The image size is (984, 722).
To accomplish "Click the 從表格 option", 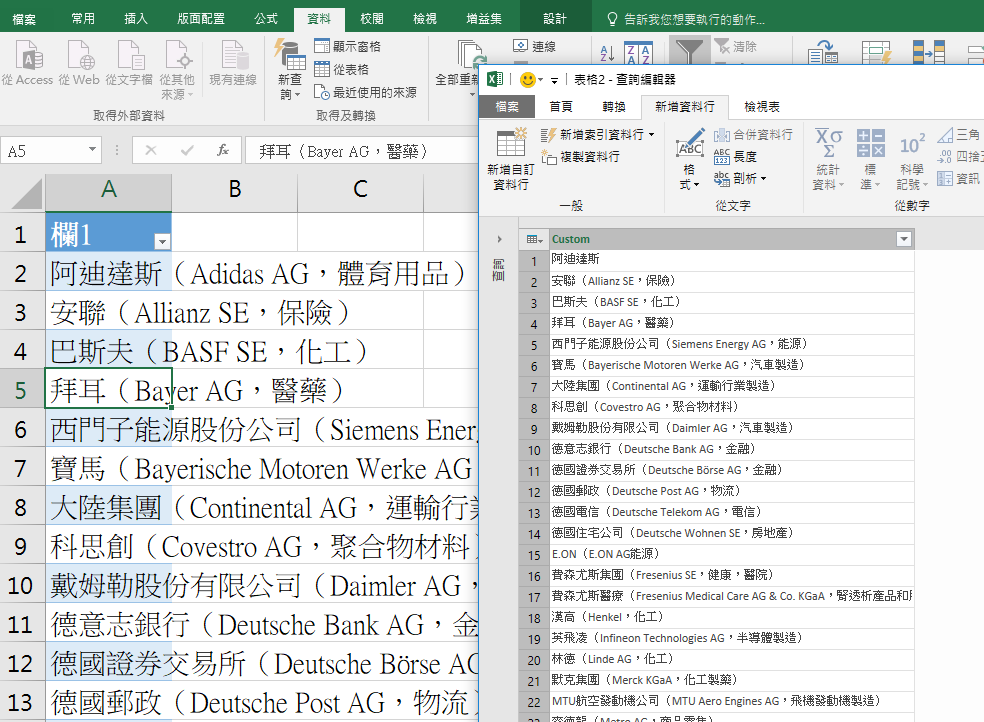I will 341,69.
